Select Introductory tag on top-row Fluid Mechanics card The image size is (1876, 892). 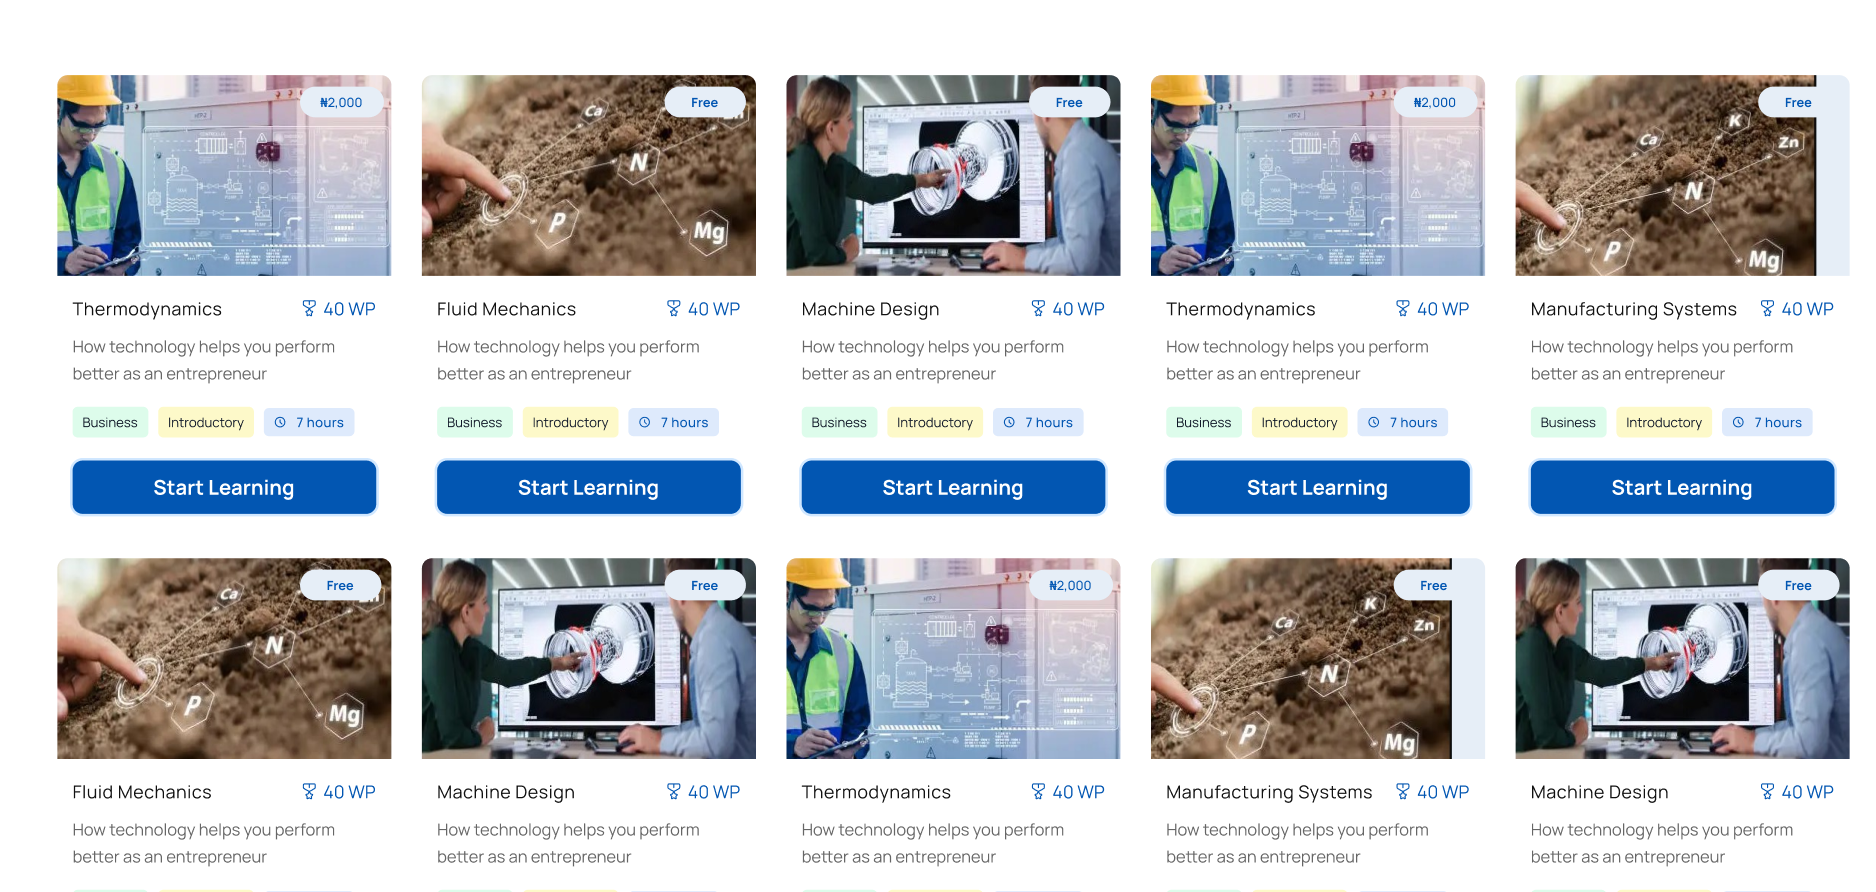coord(570,423)
